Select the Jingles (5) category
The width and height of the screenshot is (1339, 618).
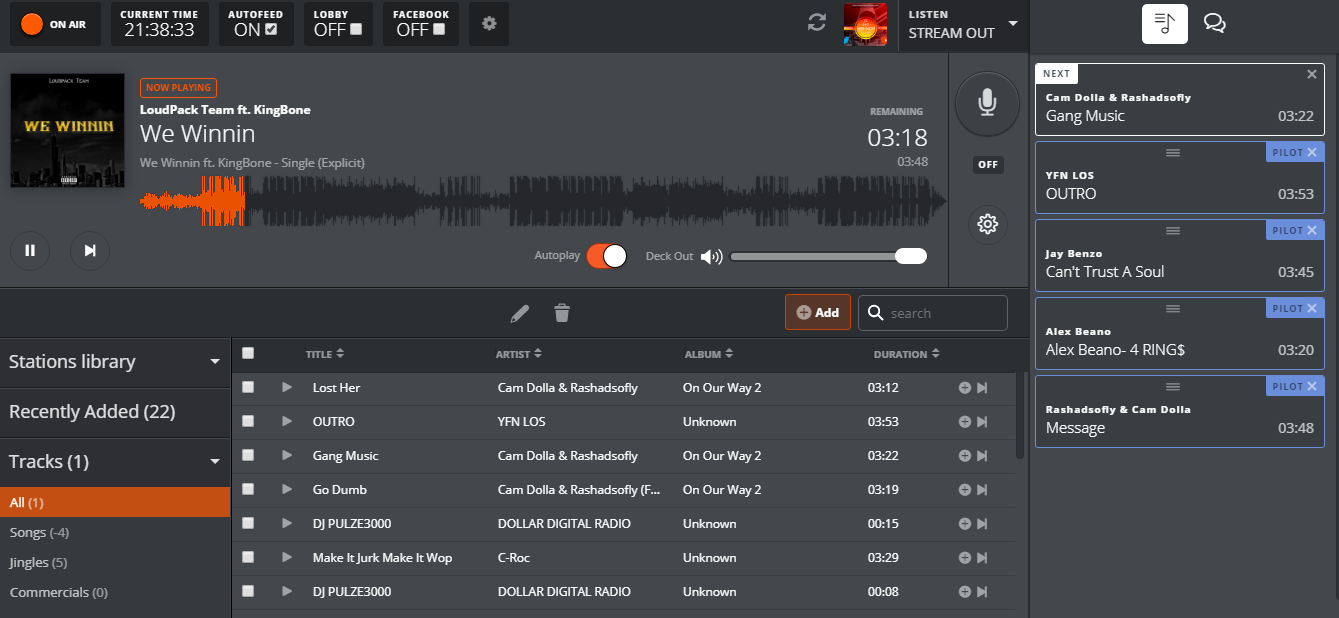click(x=39, y=562)
